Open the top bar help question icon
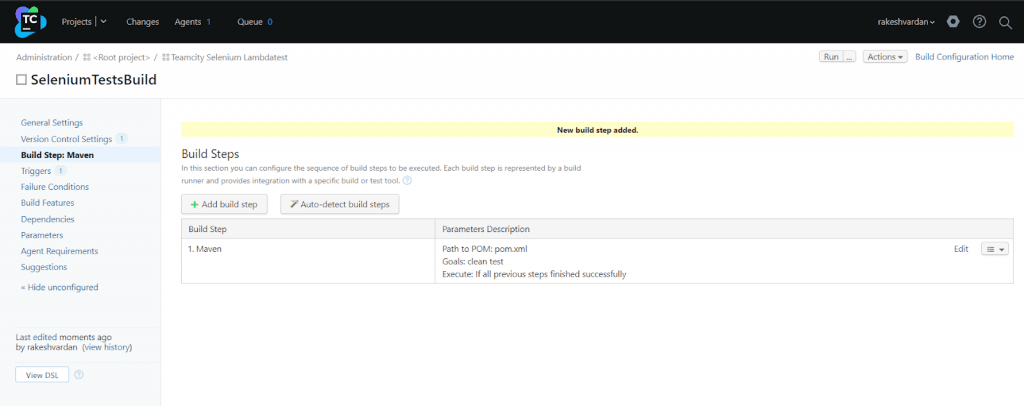Screen dimensions: 1024x406 pyautogui.click(x=979, y=21)
